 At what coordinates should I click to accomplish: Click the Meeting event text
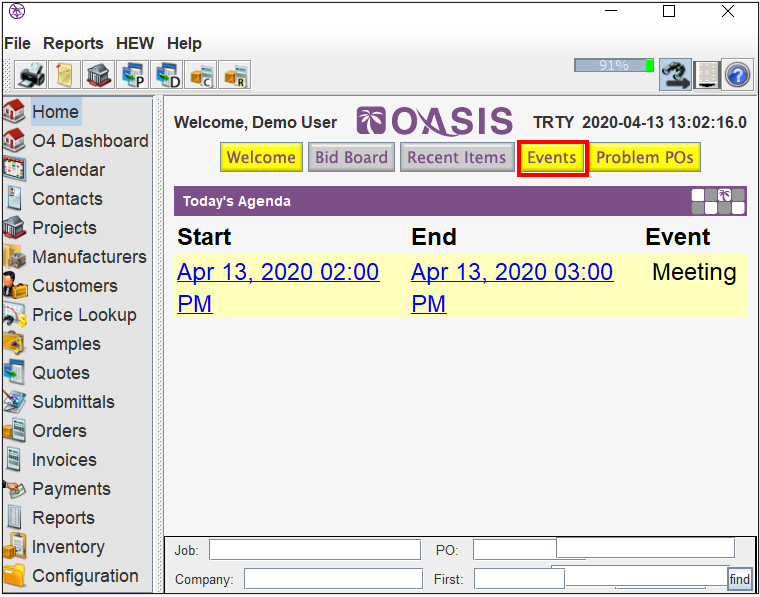pyautogui.click(x=695, y=272)
